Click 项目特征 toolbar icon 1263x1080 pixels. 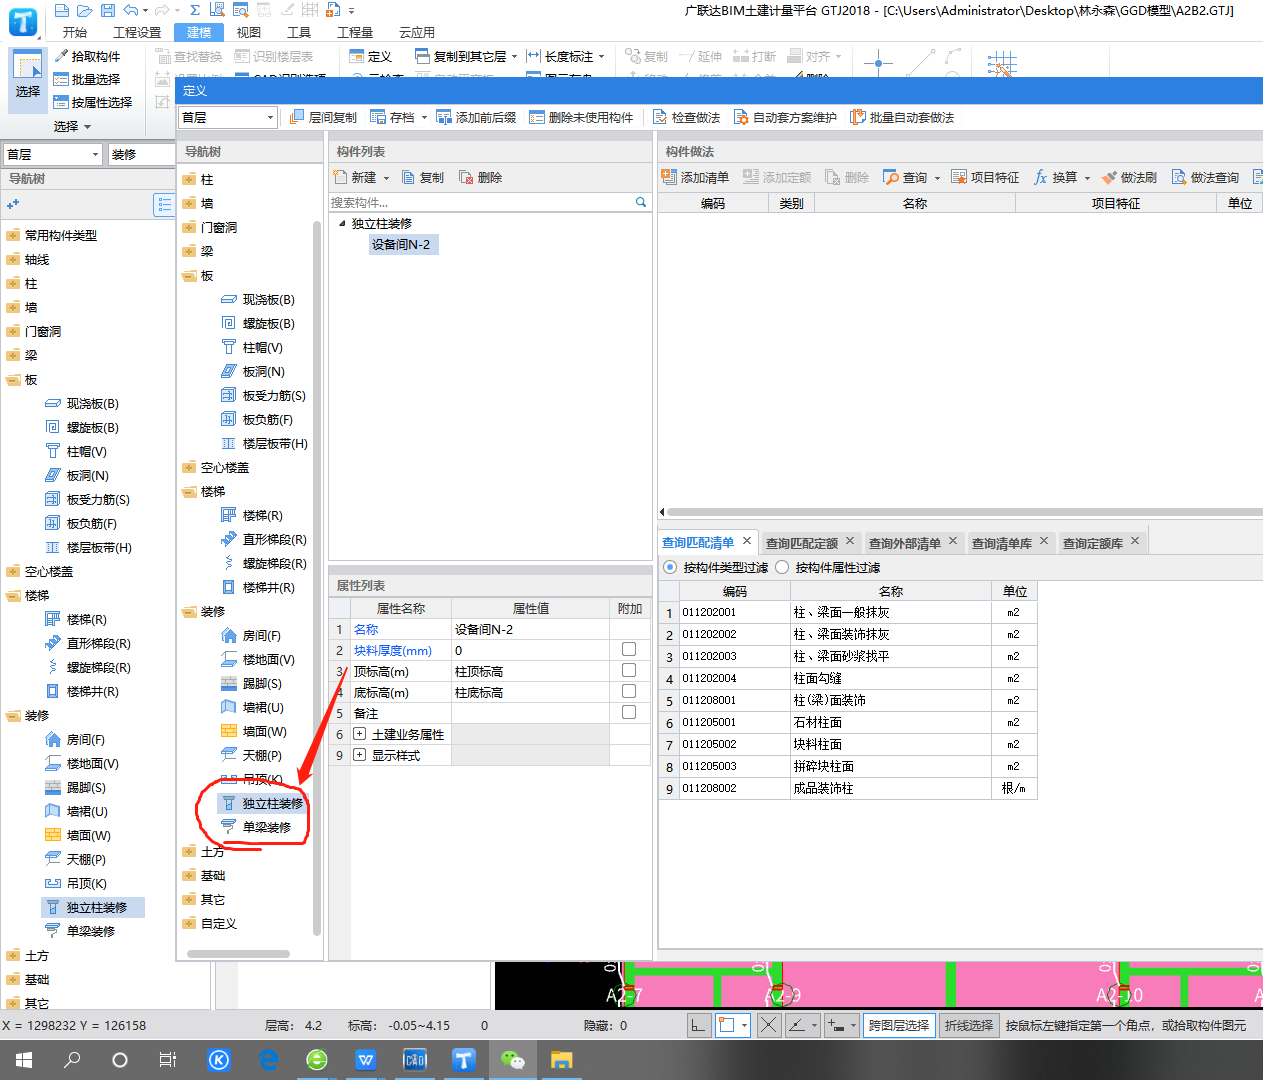(x=959, y=177)
